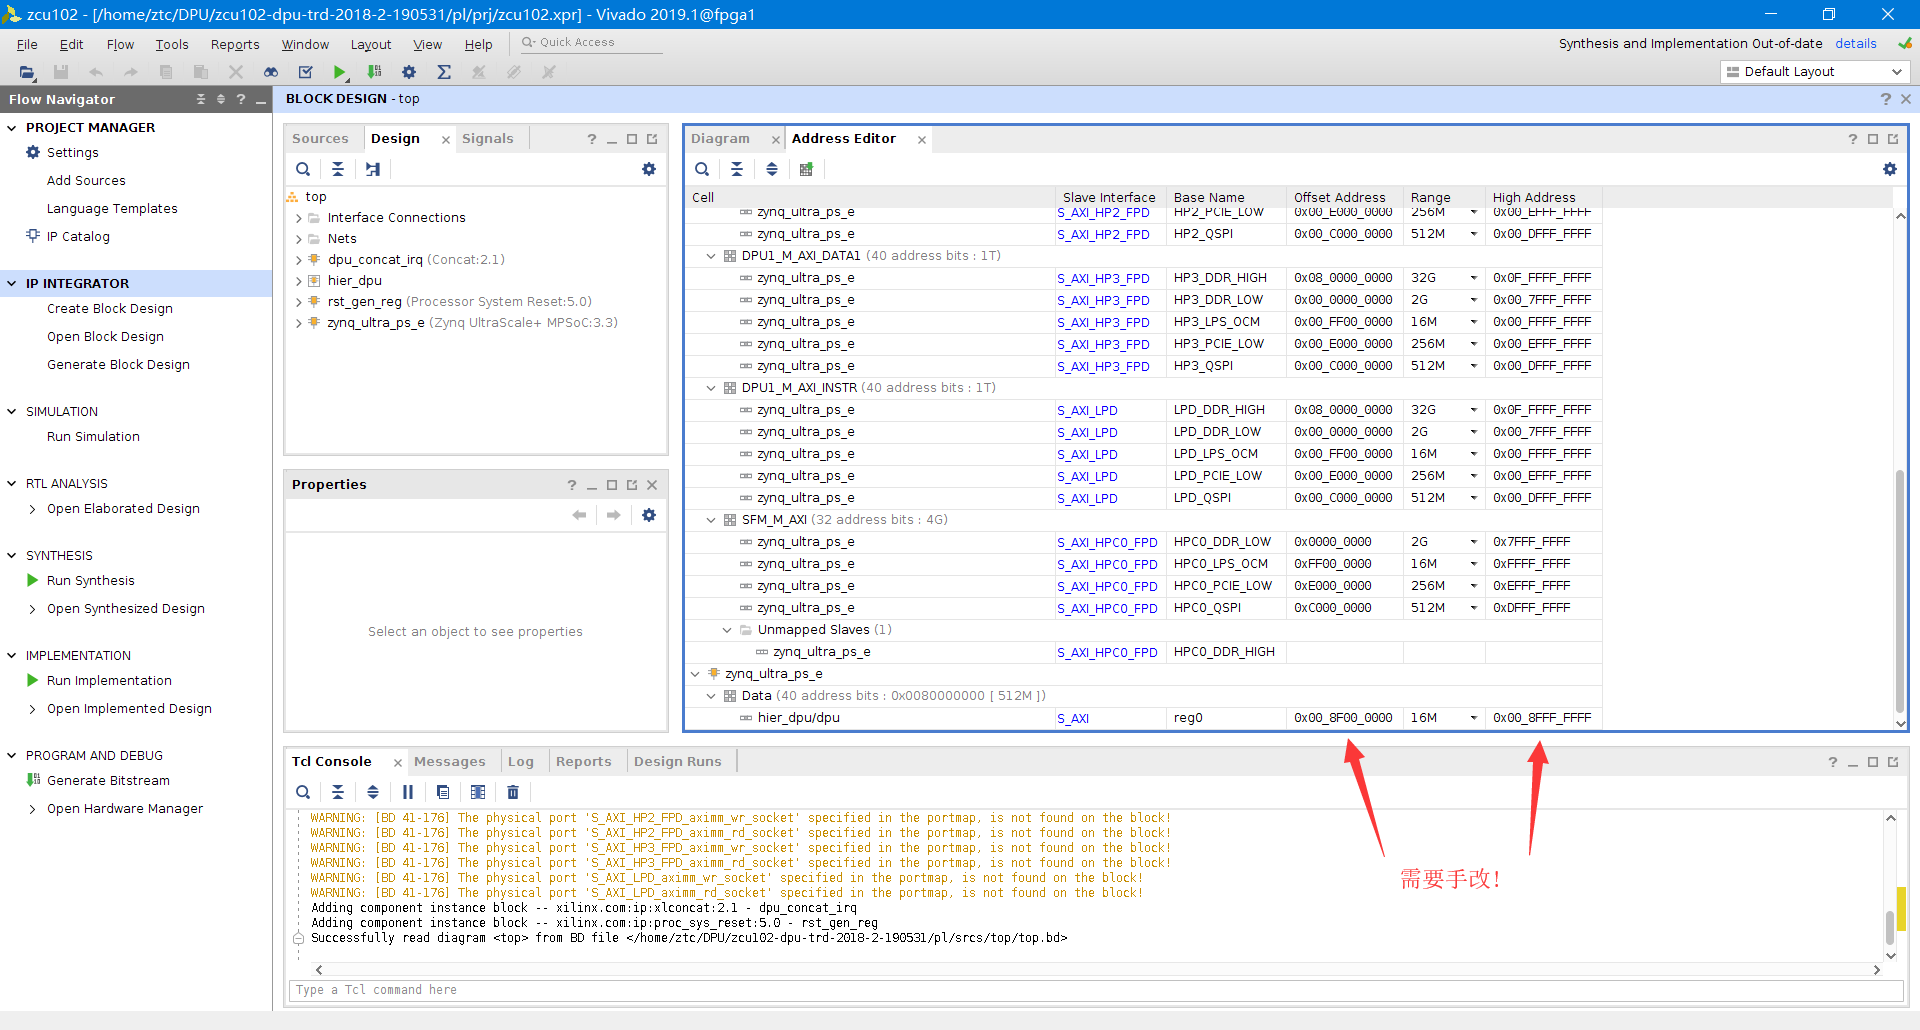Expand Interface Connections tree node
Screen dimensions: 1920x1030
pos(298,218)
